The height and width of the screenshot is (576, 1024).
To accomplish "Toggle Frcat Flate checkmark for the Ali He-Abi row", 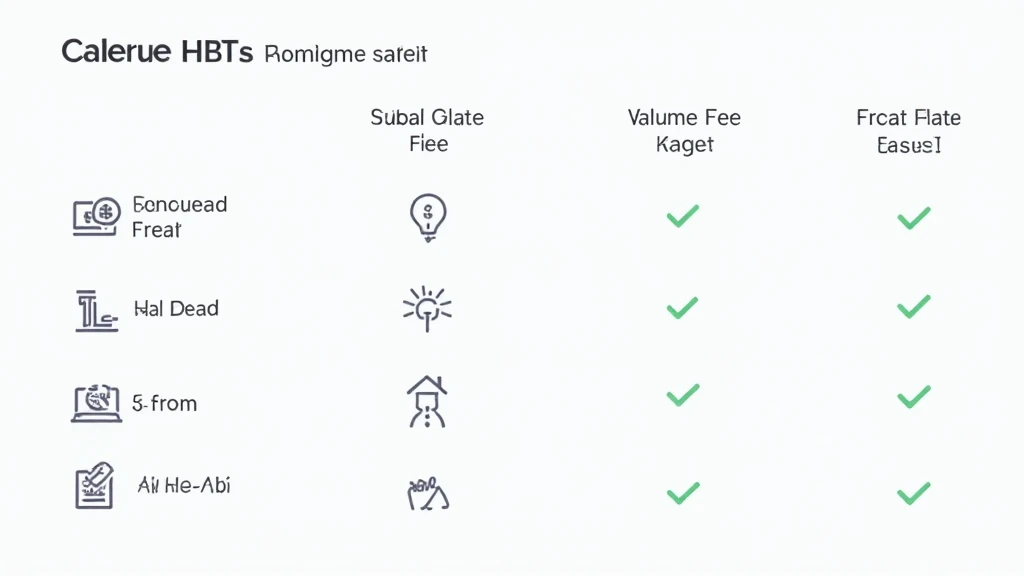I will 914,494.
